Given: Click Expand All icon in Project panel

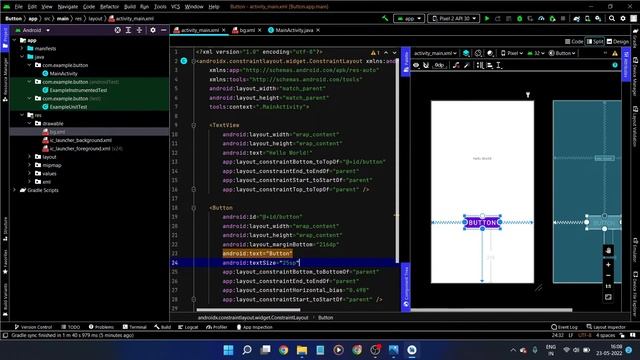Looking at the screenshot, I should [x=128, y=30].
